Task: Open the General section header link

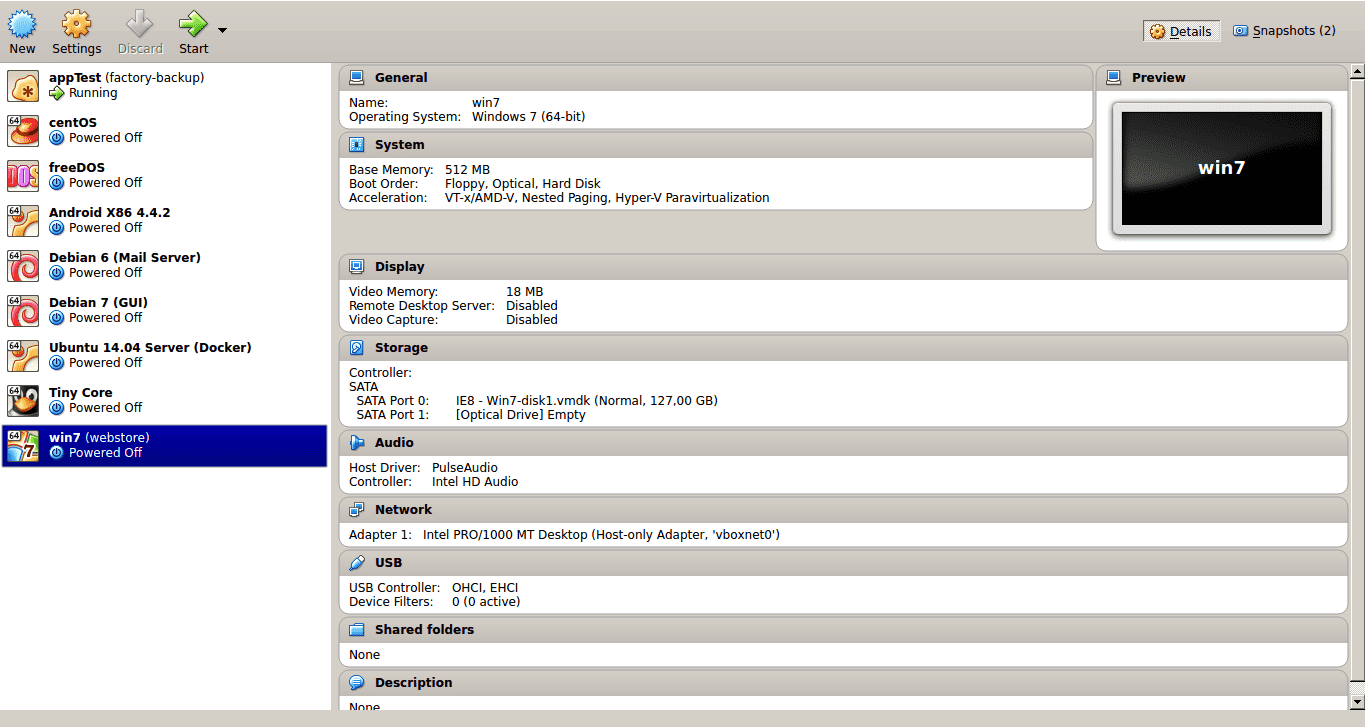Action: click(x=400, y=78)
